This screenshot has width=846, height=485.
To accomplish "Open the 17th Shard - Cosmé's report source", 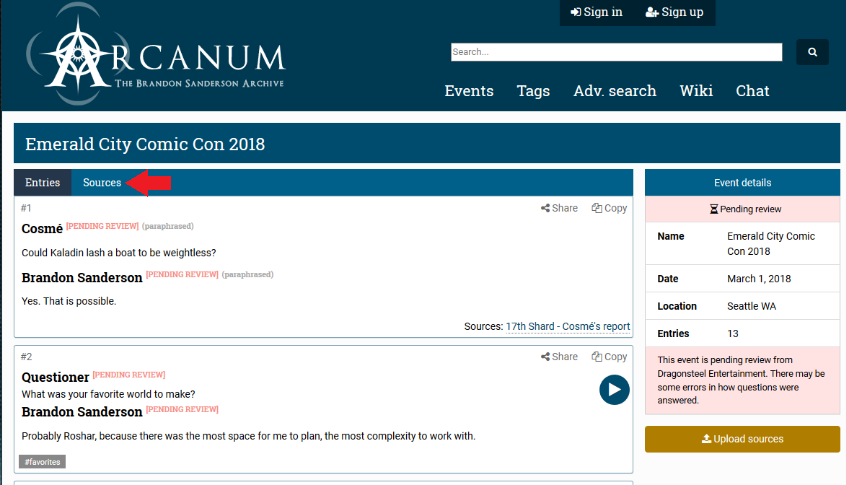I will (568, 326).
